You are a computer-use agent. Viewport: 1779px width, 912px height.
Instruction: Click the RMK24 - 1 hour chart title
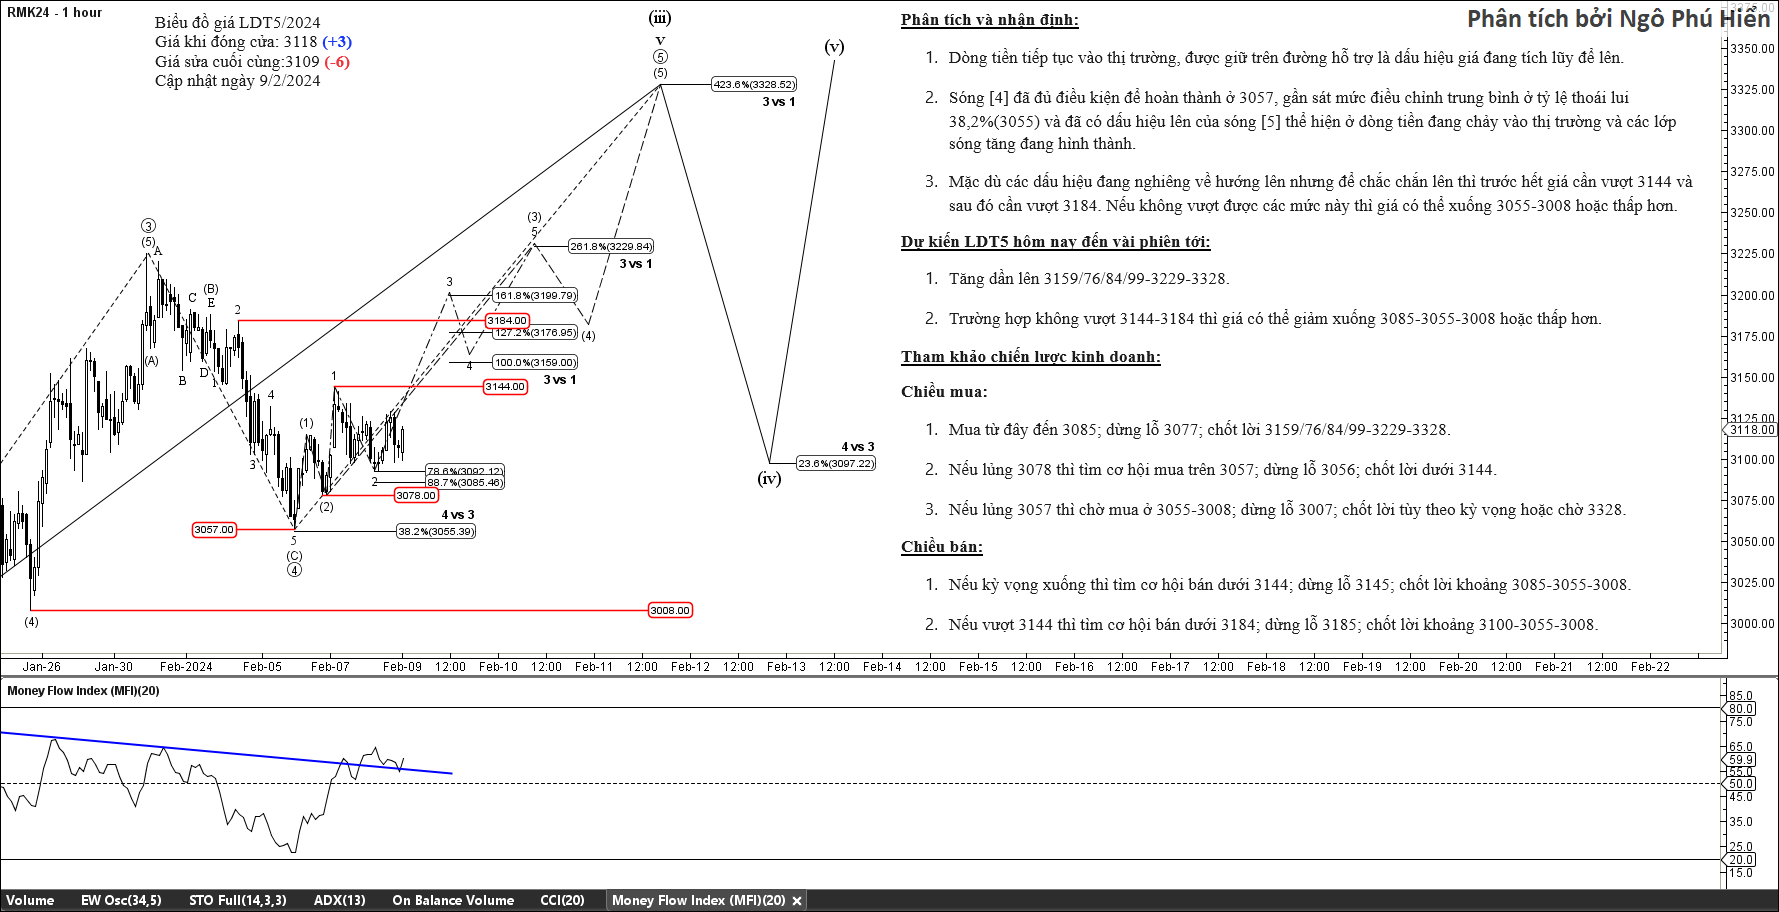pyautogui.click(x=55, y=12)
